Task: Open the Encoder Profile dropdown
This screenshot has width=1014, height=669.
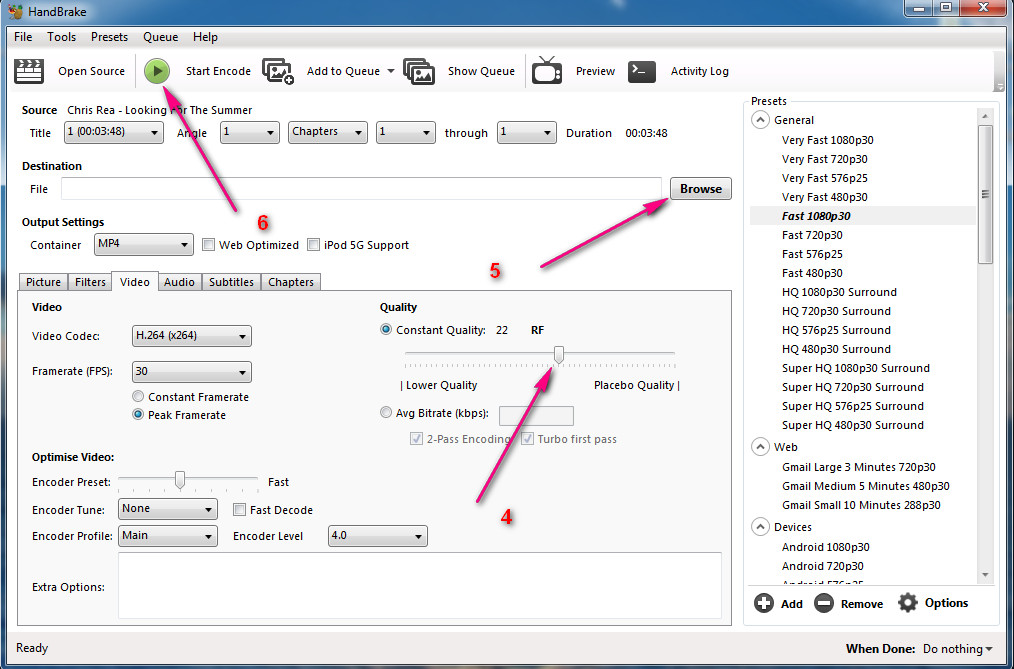Action: pyautogui.click(x=167, y=536)
